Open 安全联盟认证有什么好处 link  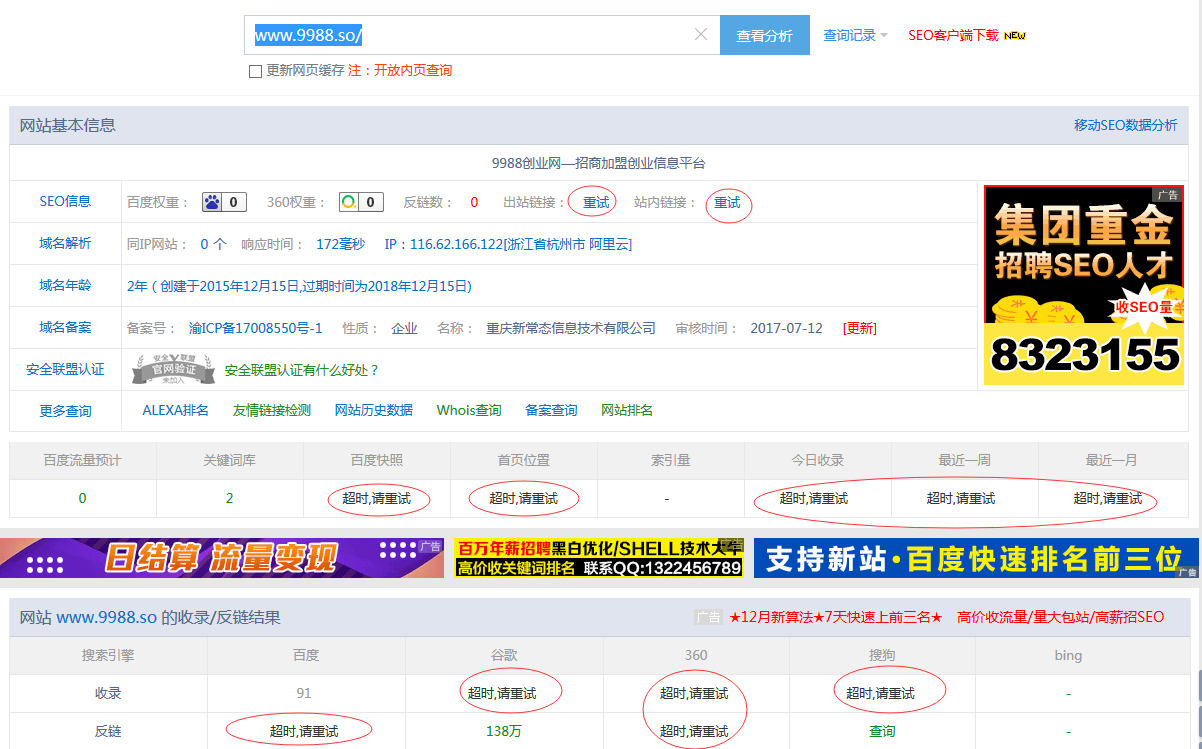pyautogui.click(x=302, y=370)
